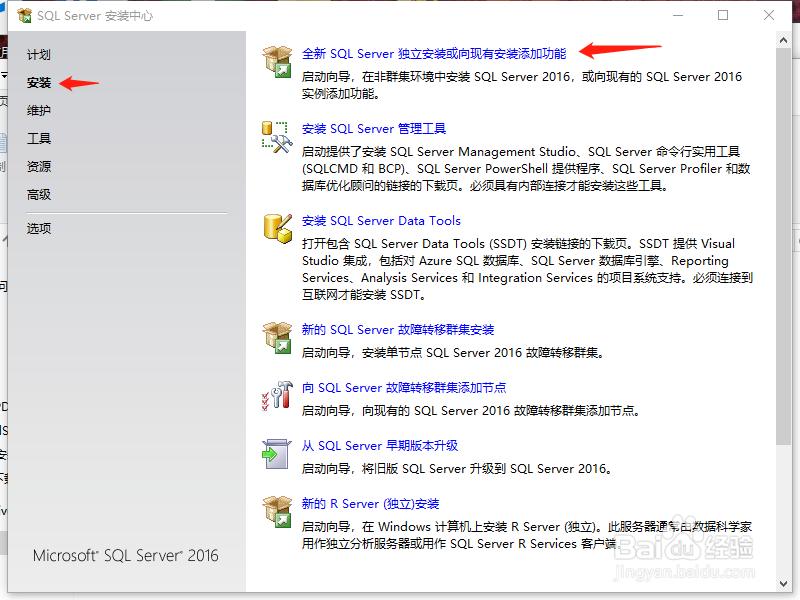Open 新的 R Server (独立)安装 link
This screenshot has height=600, width=800.
click(370, 504)
